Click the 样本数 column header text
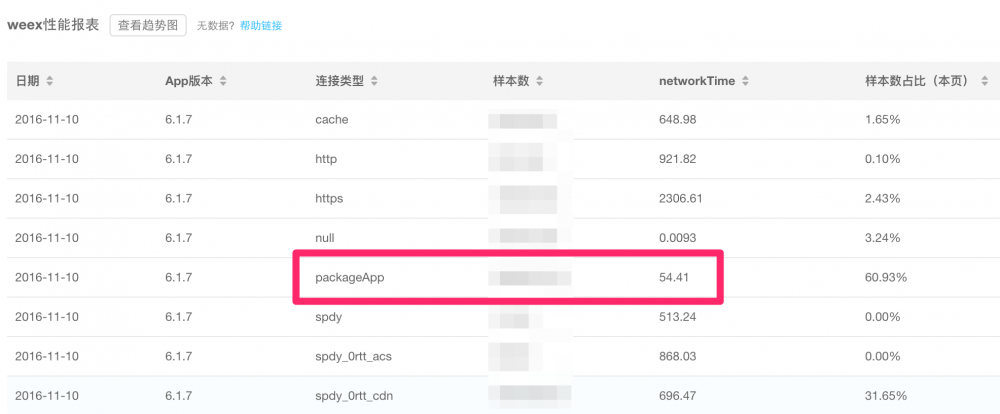 click(511, 81)
